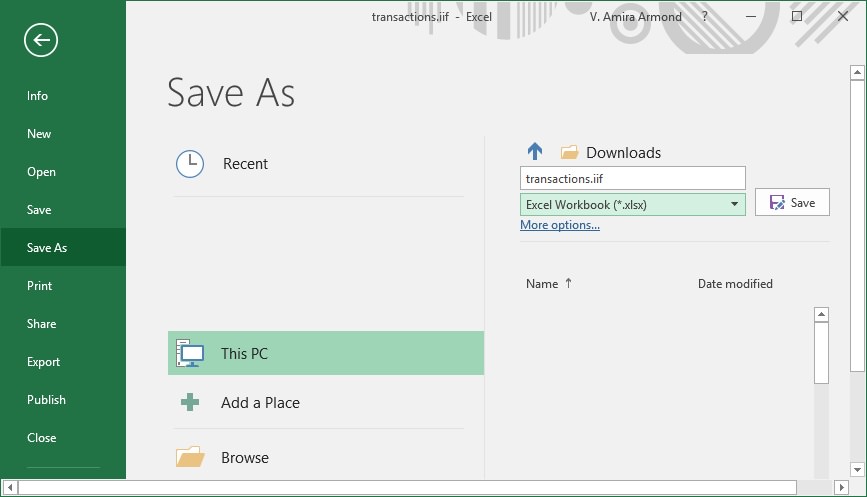Minimize the Excel window
The height and width of the screenshot is (497, 867).
(x=751, y=17)
